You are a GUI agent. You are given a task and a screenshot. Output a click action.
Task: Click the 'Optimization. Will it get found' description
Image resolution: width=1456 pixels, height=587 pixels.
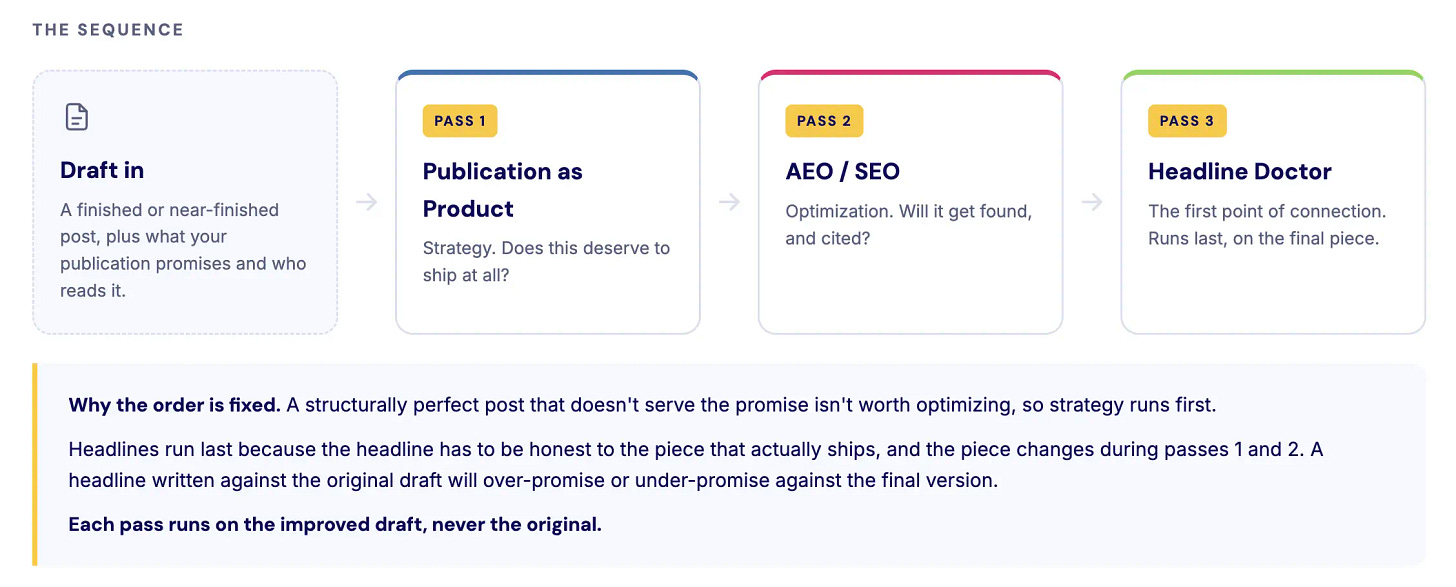coord(909,225)
